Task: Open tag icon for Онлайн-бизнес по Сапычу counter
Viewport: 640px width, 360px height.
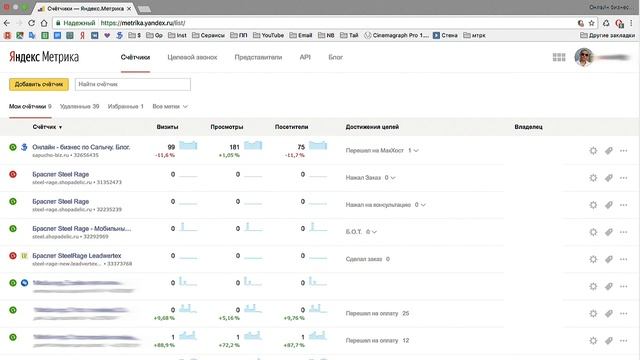Action: (609, 151)
